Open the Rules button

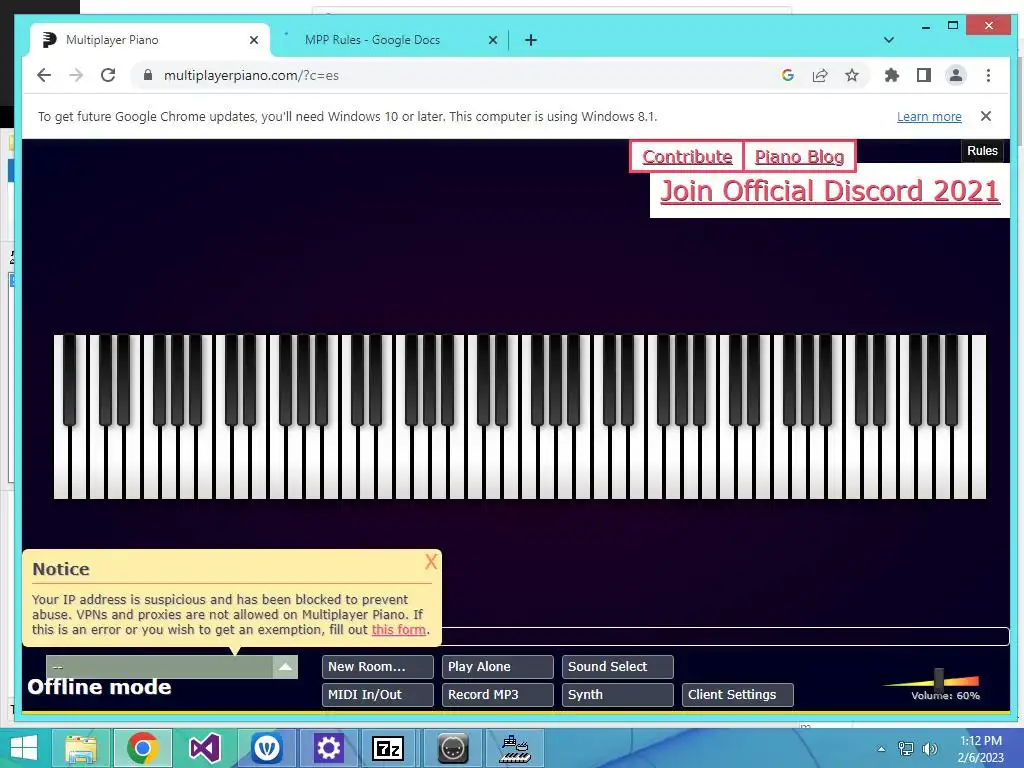982,151
